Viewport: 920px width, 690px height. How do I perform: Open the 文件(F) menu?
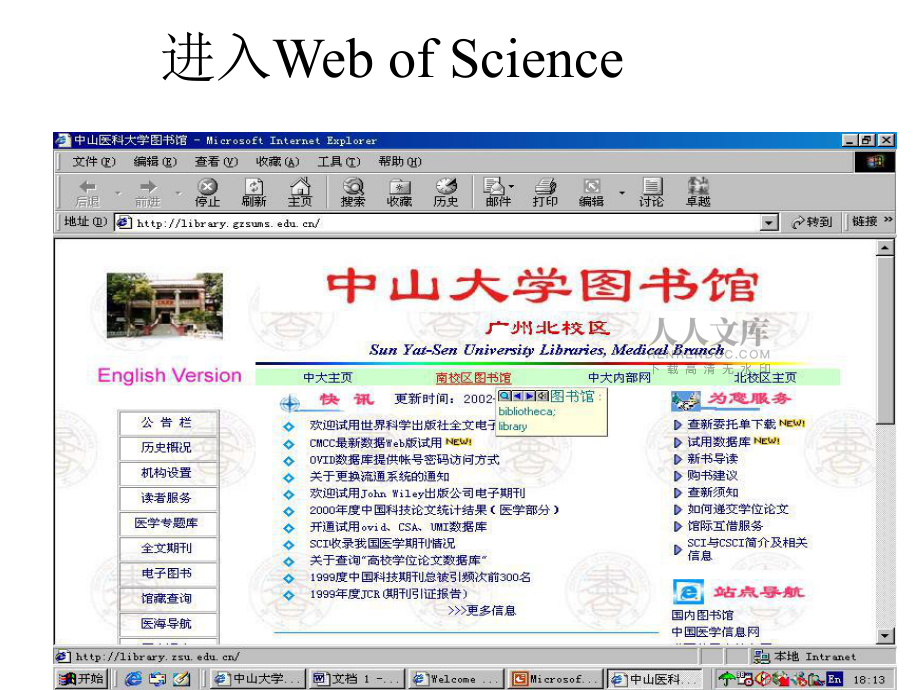[94, 161]
